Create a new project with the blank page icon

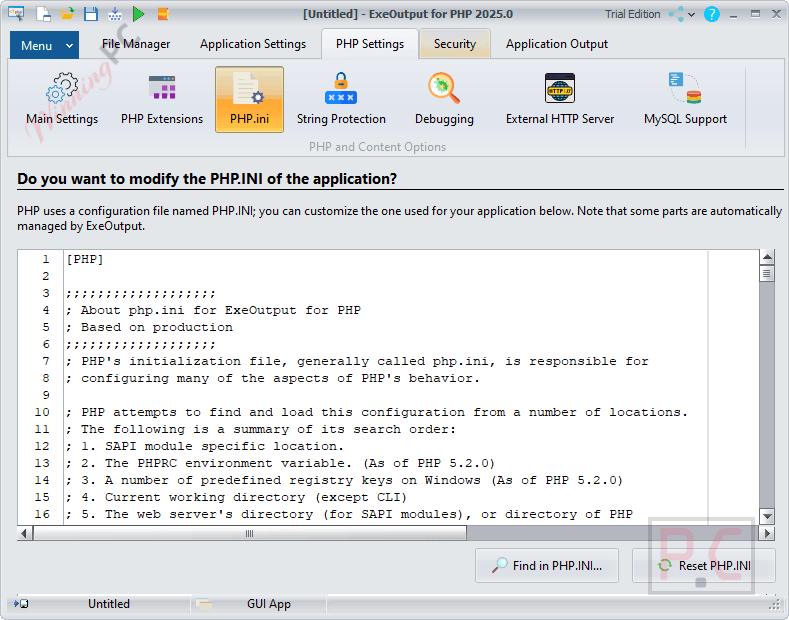coord(43,14)
